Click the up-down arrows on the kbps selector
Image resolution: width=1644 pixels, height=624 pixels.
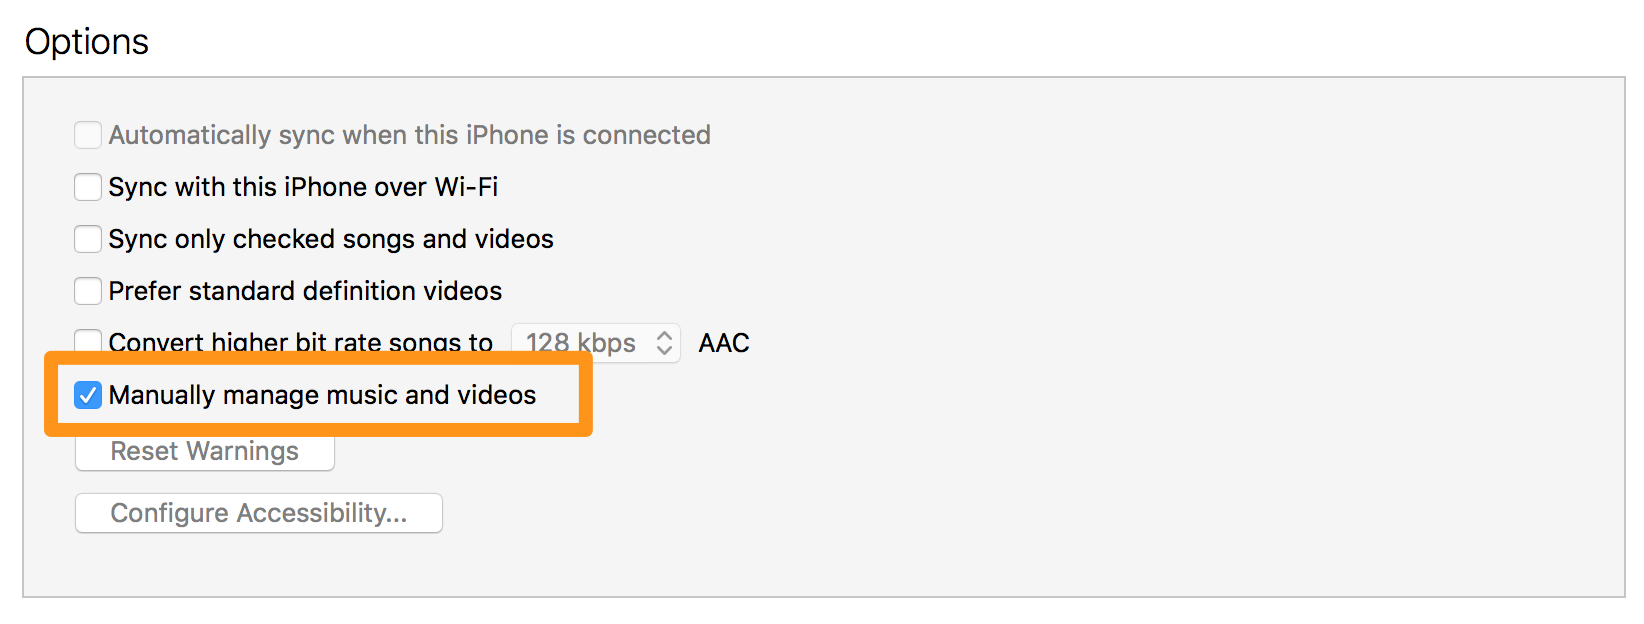pos(664,343)
